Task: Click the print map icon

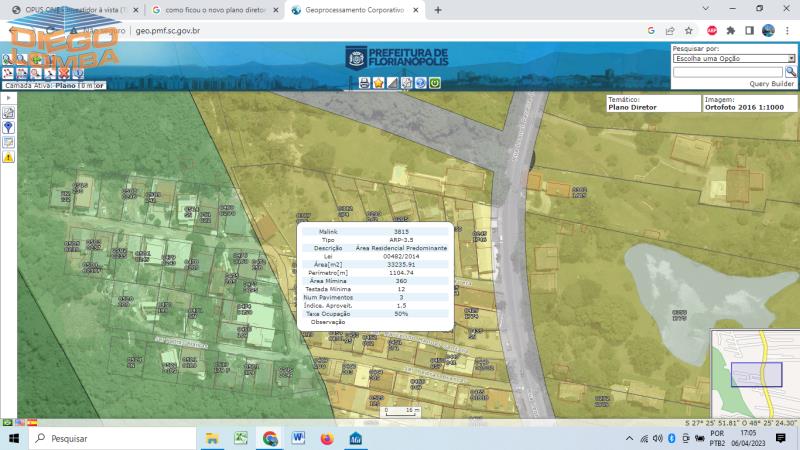Action: coord(365,83)
